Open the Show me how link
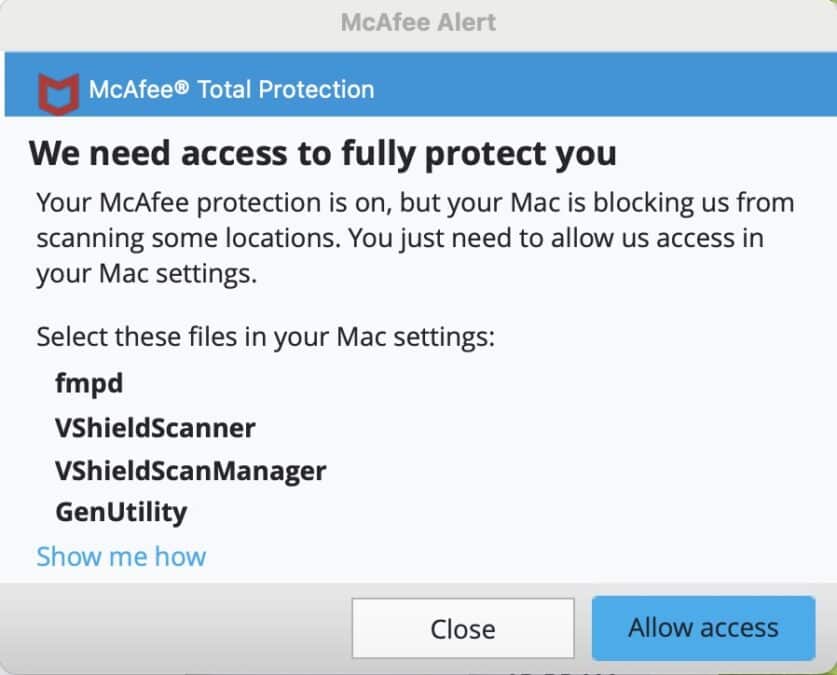This screenshot has height=675, width=837. 121,557
